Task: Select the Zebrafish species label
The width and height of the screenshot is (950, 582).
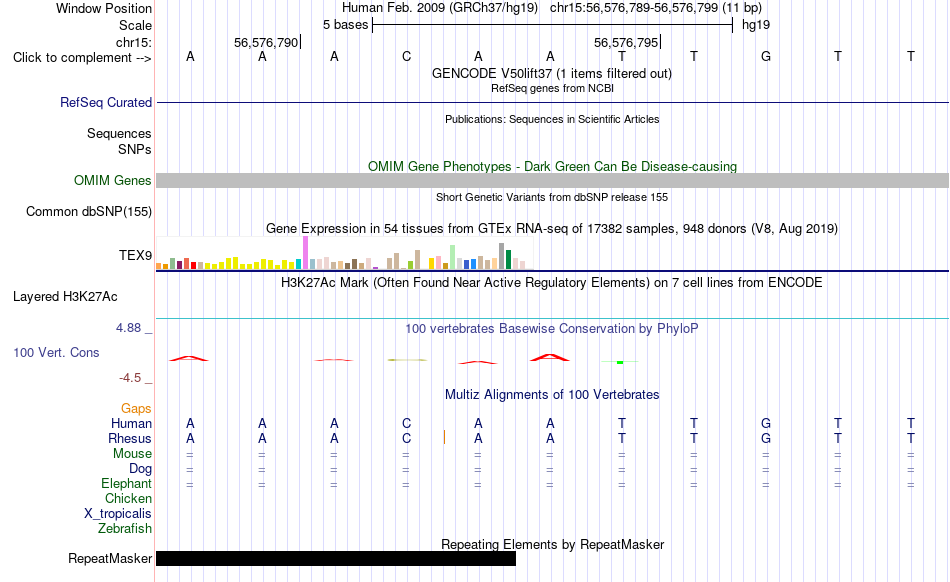Action: [x=124, y=529]
